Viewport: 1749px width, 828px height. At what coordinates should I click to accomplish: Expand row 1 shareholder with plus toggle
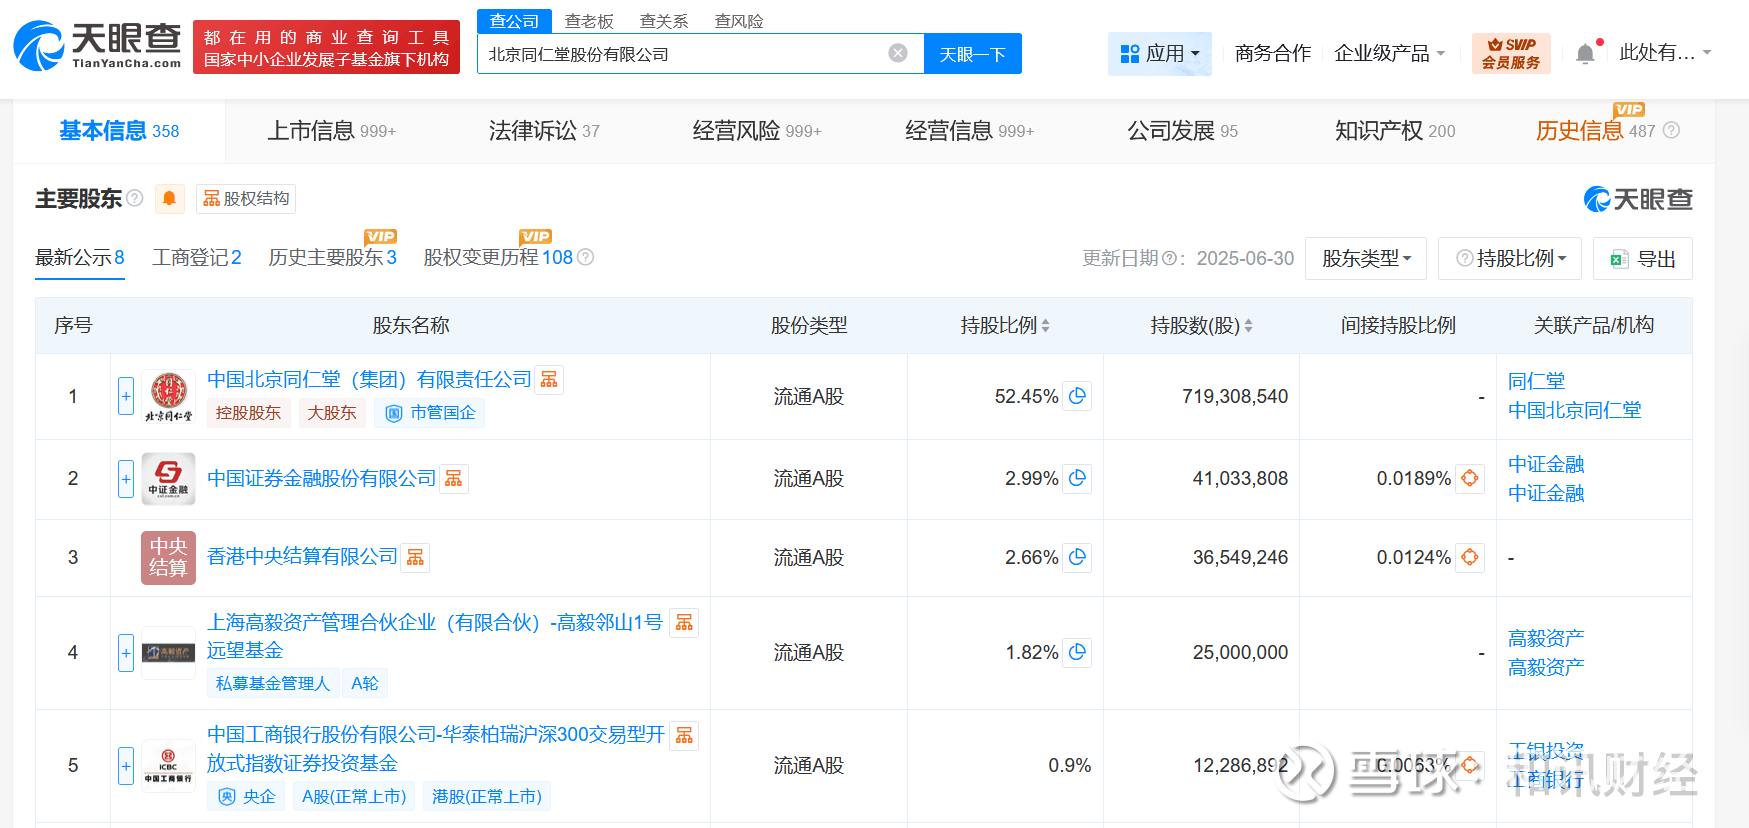click(x=126, y=396)
